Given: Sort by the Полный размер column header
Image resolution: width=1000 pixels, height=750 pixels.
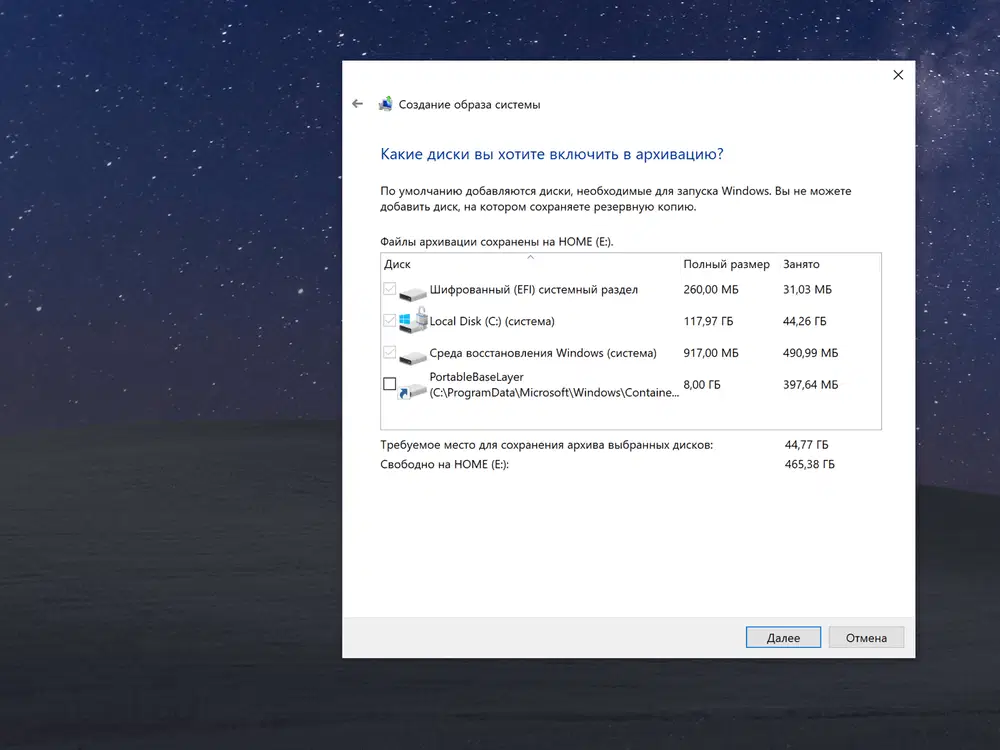Looking at the screenshot, I should coord(728,264).
